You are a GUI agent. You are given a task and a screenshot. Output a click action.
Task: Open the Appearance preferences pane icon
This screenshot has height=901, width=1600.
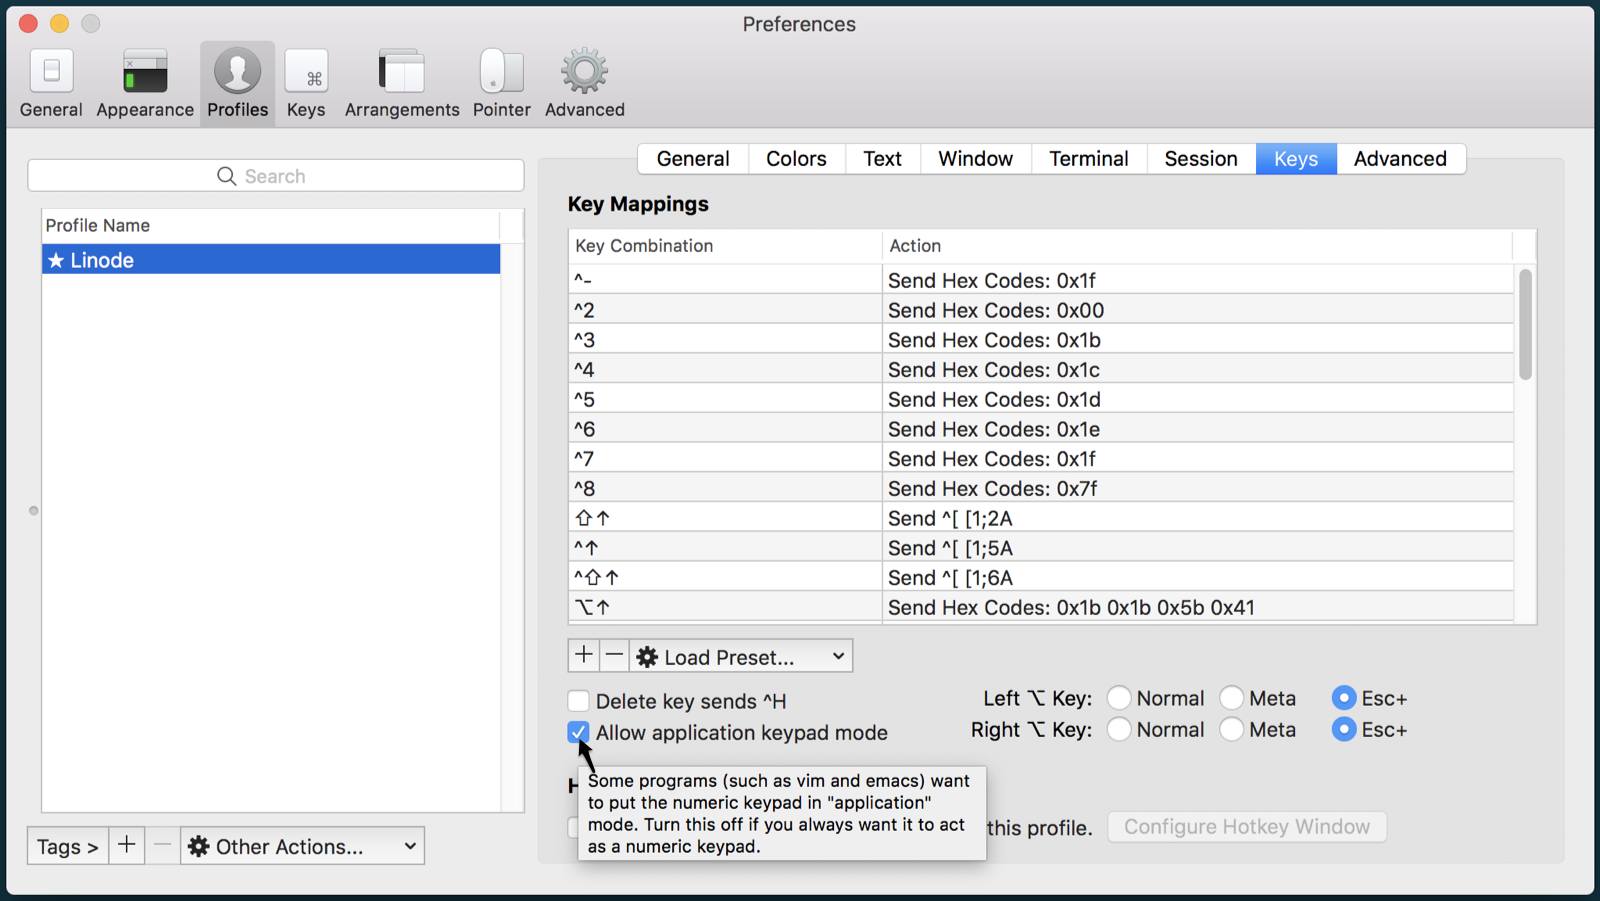[x=145, y=84]
